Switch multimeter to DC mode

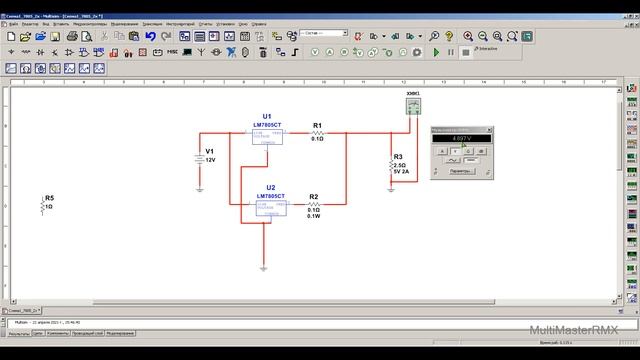tap(471, 160)
